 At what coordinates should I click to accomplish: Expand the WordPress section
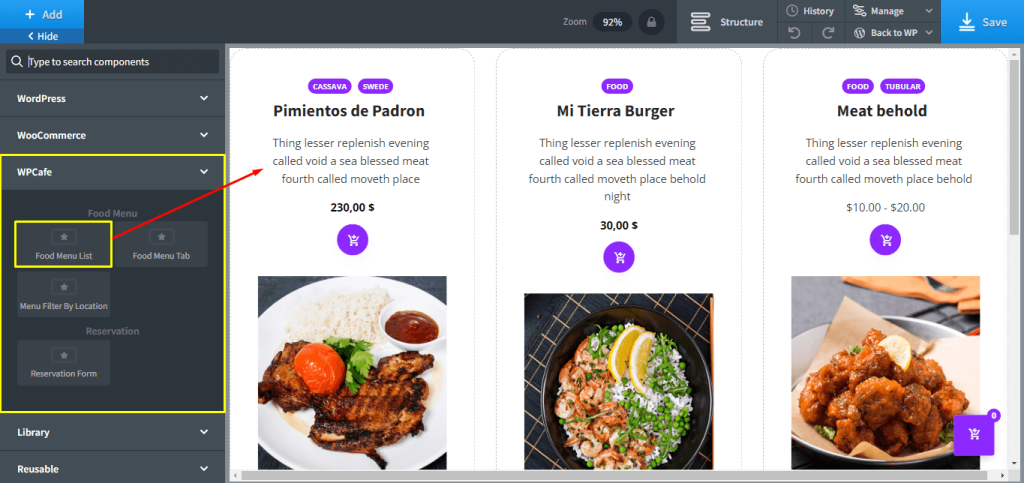pos(112,99)
